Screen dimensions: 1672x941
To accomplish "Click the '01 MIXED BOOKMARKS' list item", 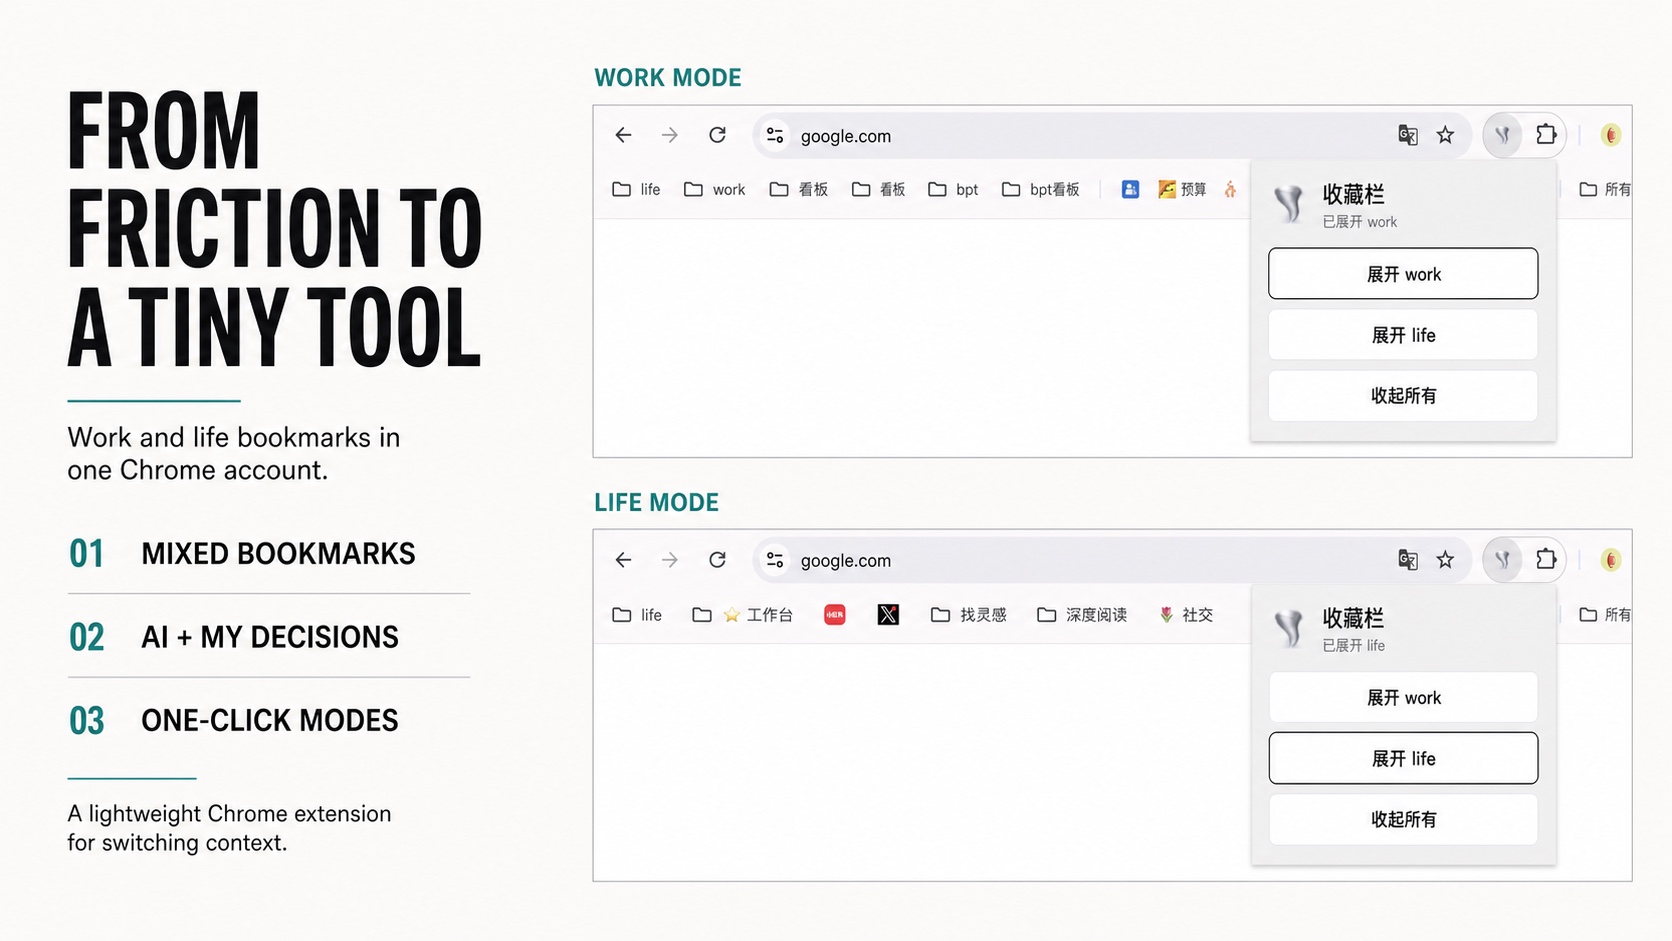I will (242, 554).
